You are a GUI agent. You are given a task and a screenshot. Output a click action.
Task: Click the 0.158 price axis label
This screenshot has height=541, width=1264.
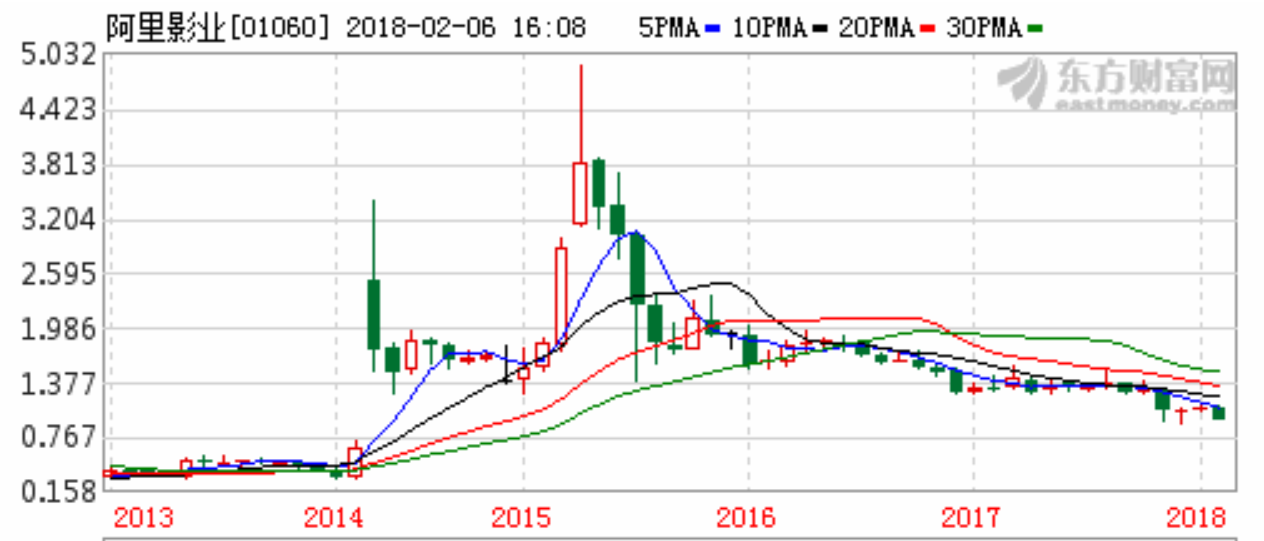click(58, 492)
